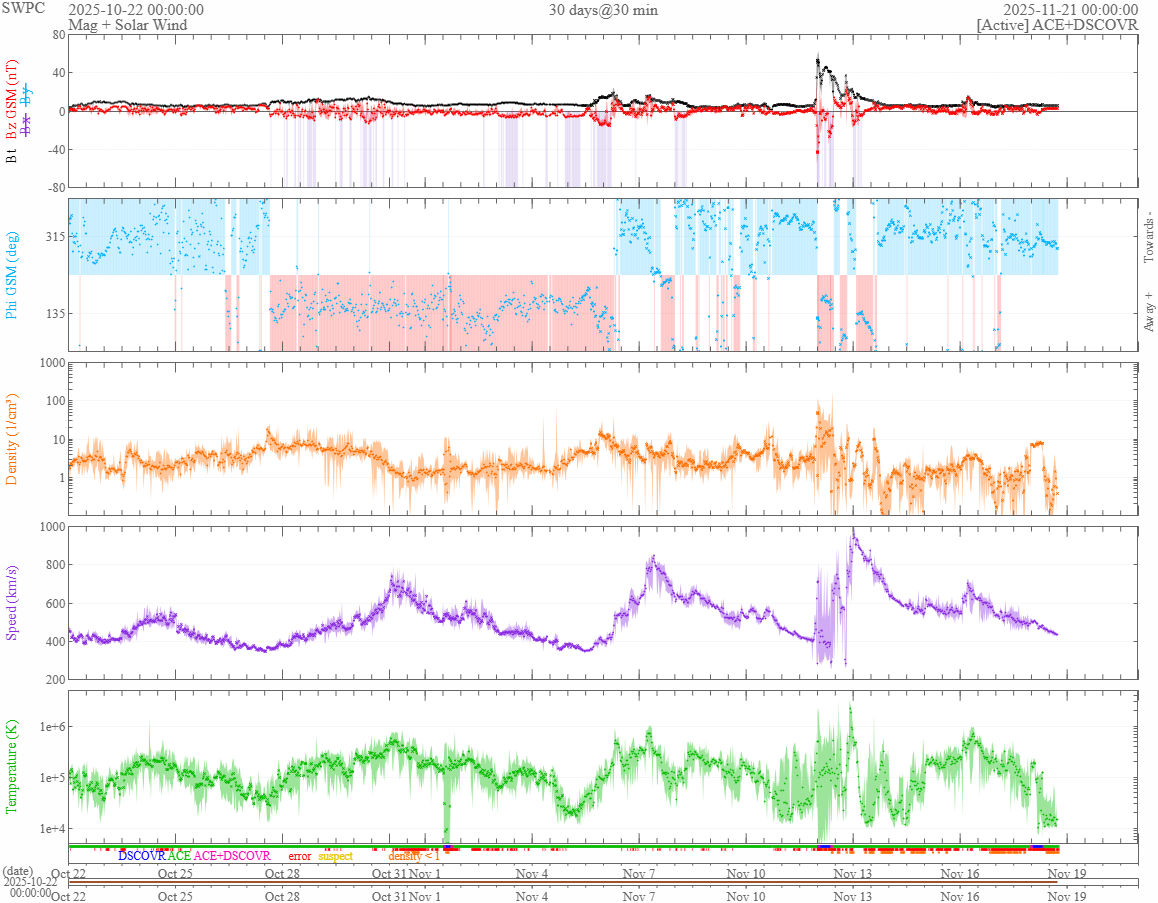The width and height of the screenshot is (1158, 903).
Task: Click the 80 tick on the Bt axis
Action: [x=59, y=35]
